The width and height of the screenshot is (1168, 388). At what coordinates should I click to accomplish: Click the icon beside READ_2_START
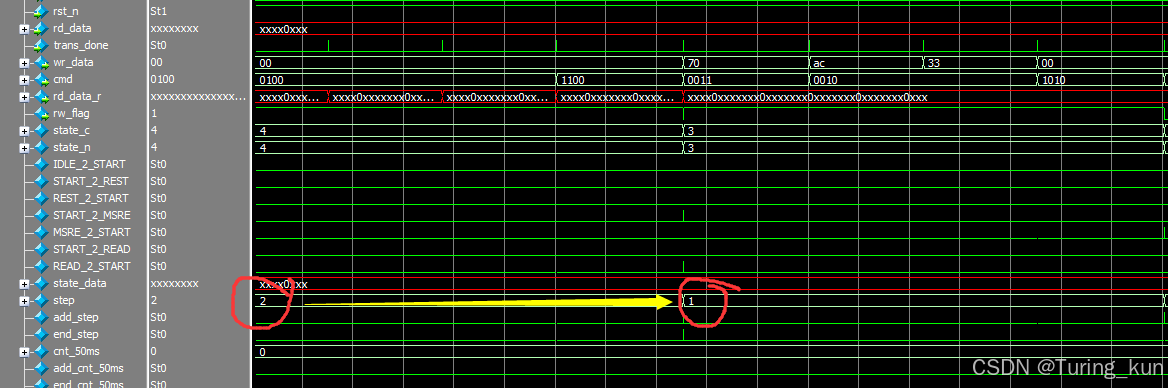coord(41,267)
